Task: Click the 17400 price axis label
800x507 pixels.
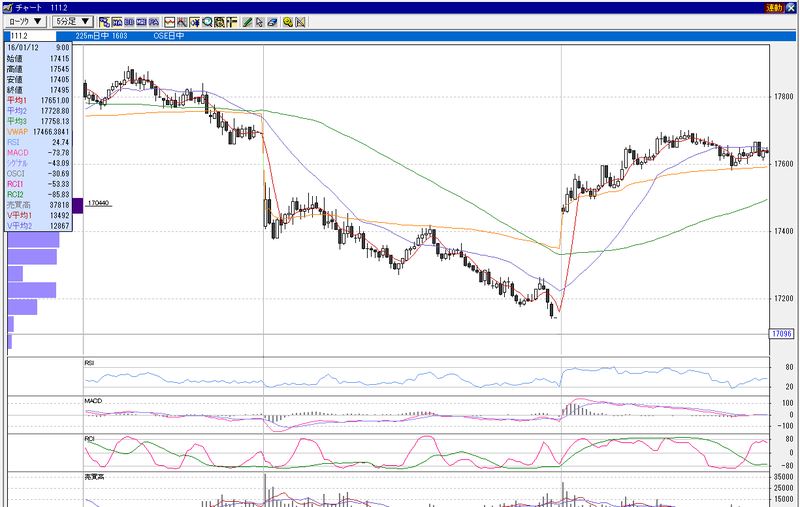Action: click(784, 231)
